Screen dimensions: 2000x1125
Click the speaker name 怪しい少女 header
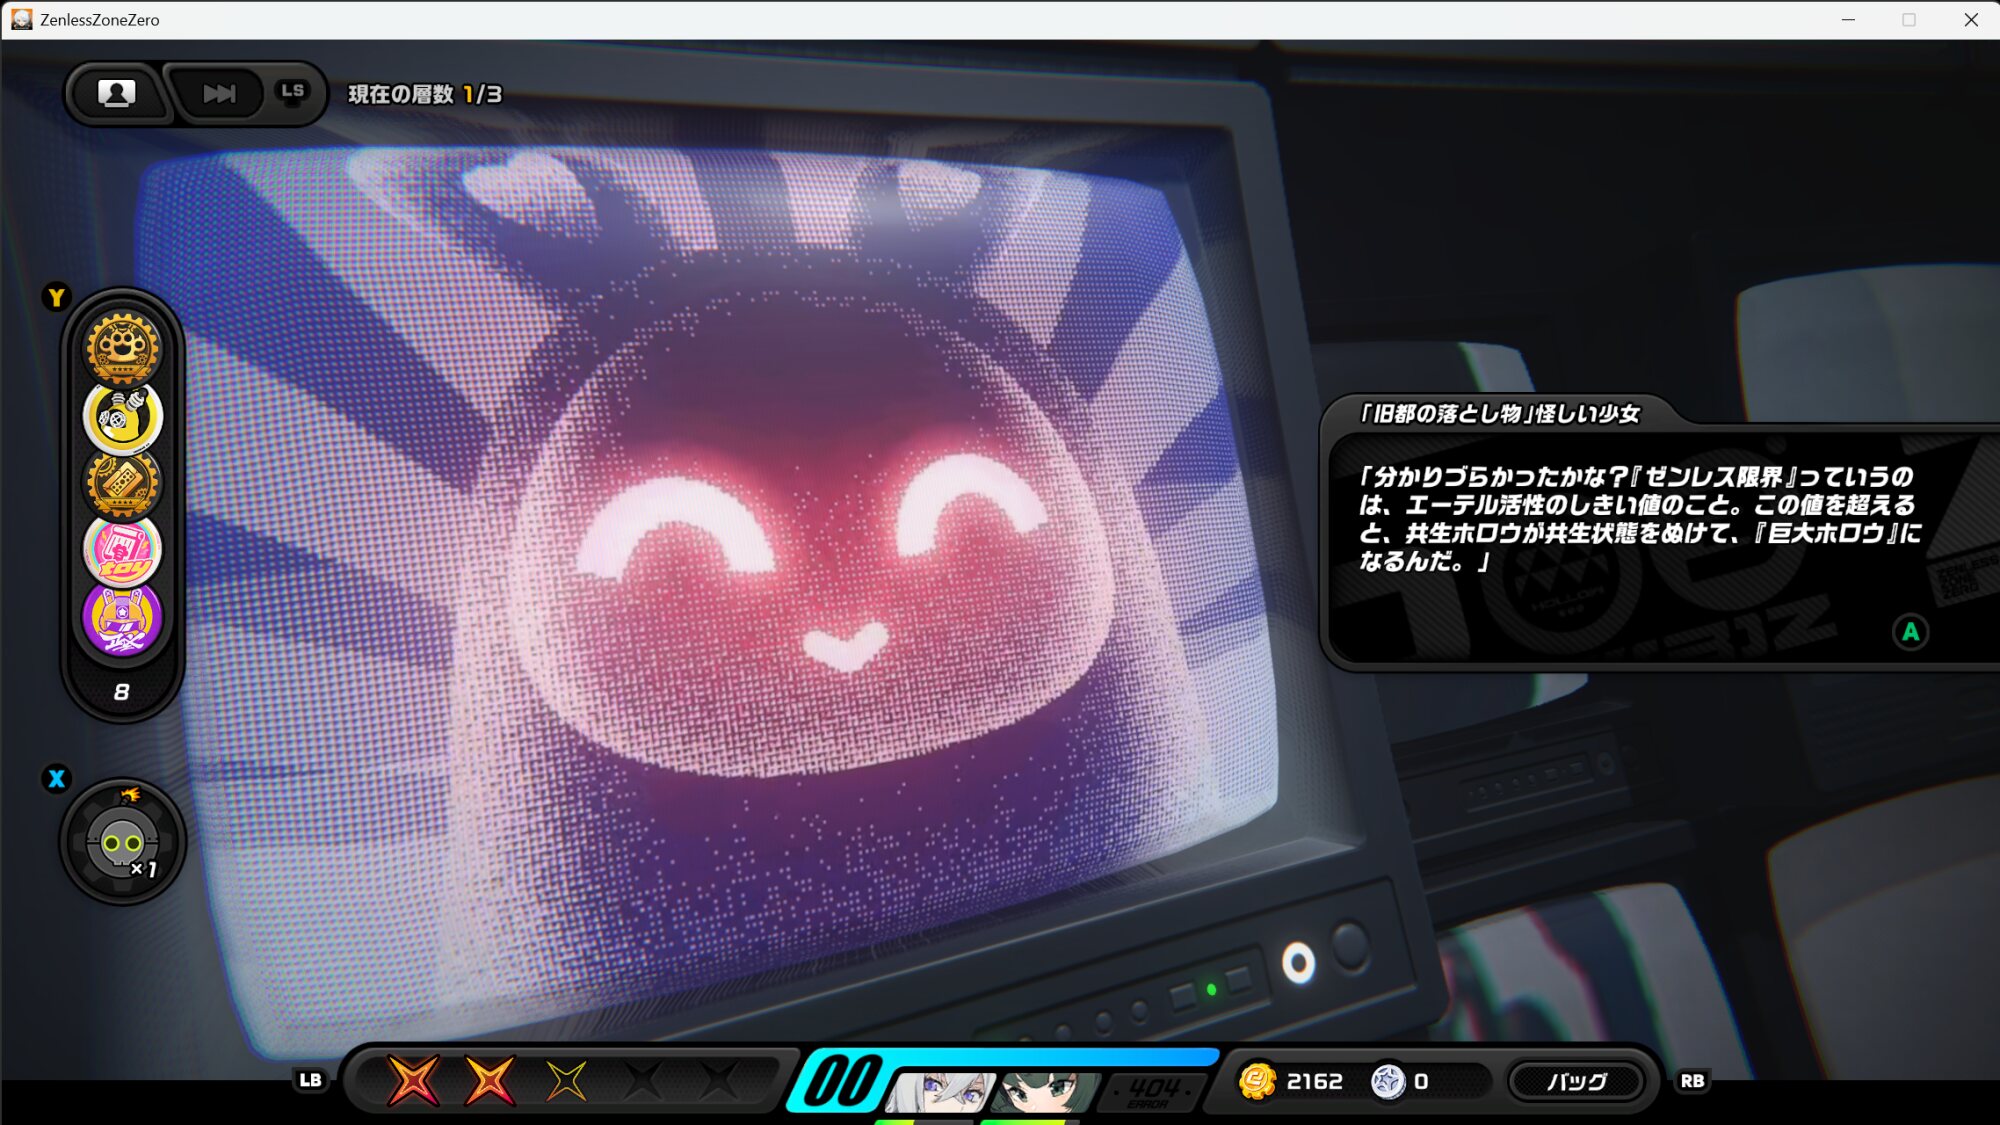click(1498, 414)
